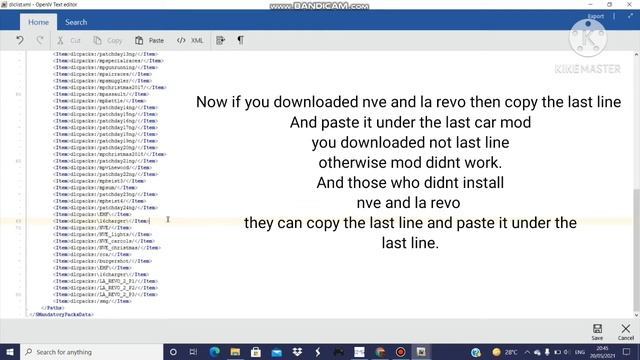Open the notification center icon
The height and width of the screenshot is (360, 640).
[x=627, y=352]
